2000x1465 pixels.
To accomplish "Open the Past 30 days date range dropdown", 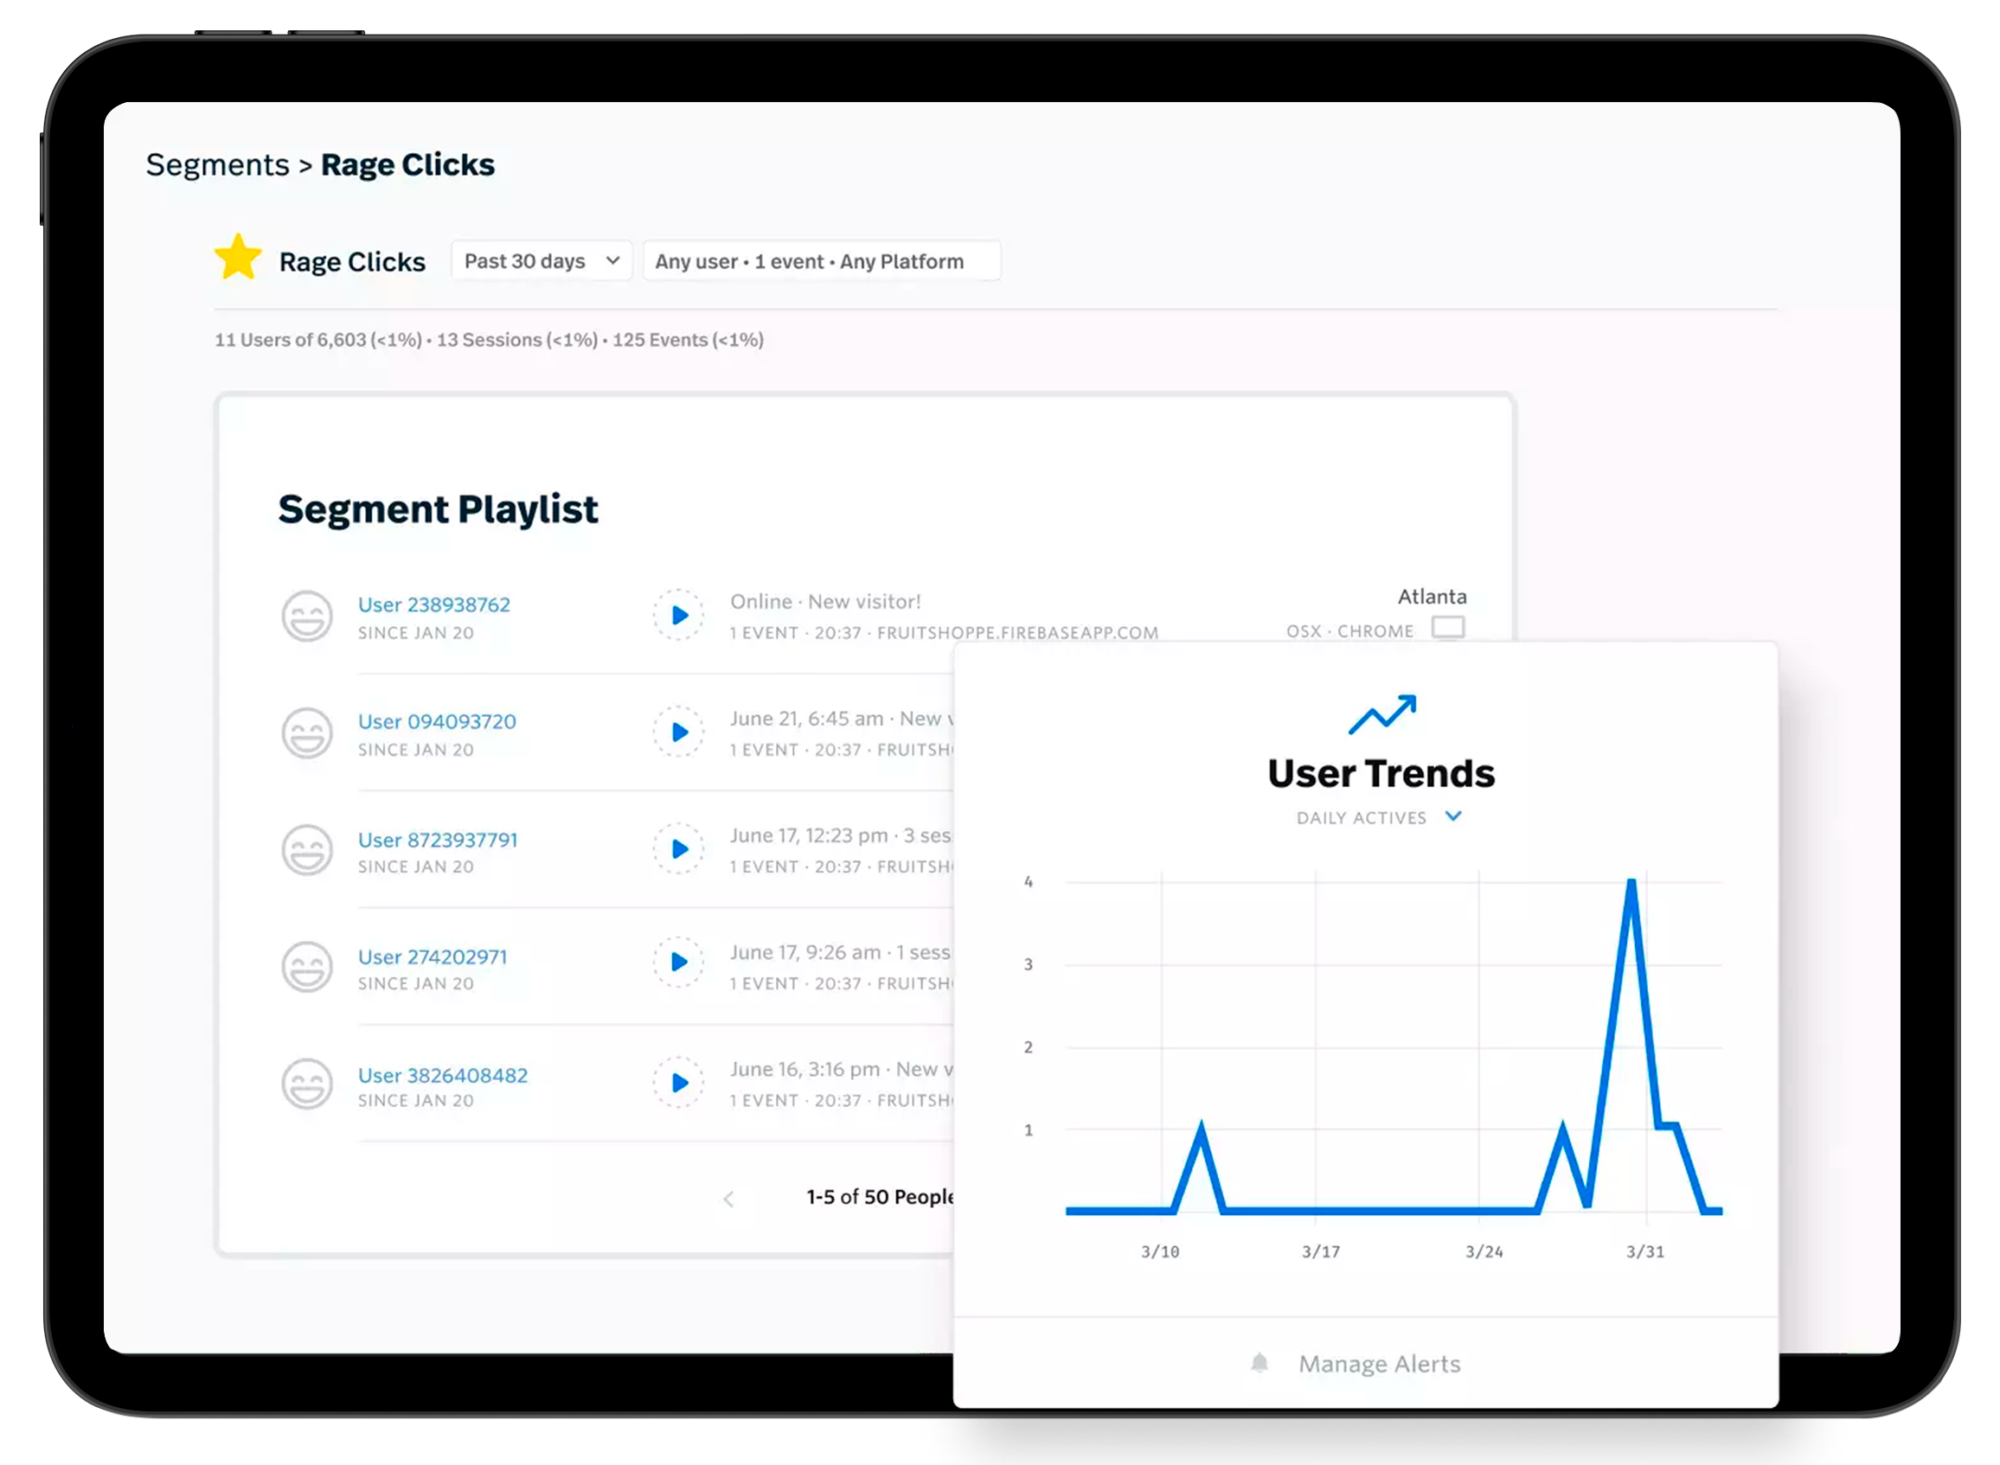I will 540,260.
